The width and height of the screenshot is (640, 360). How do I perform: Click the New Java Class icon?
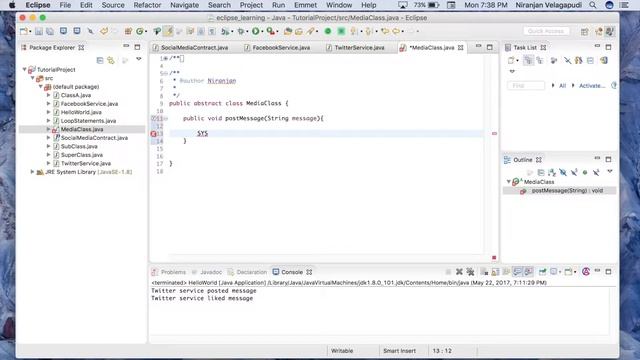[140, 31]
